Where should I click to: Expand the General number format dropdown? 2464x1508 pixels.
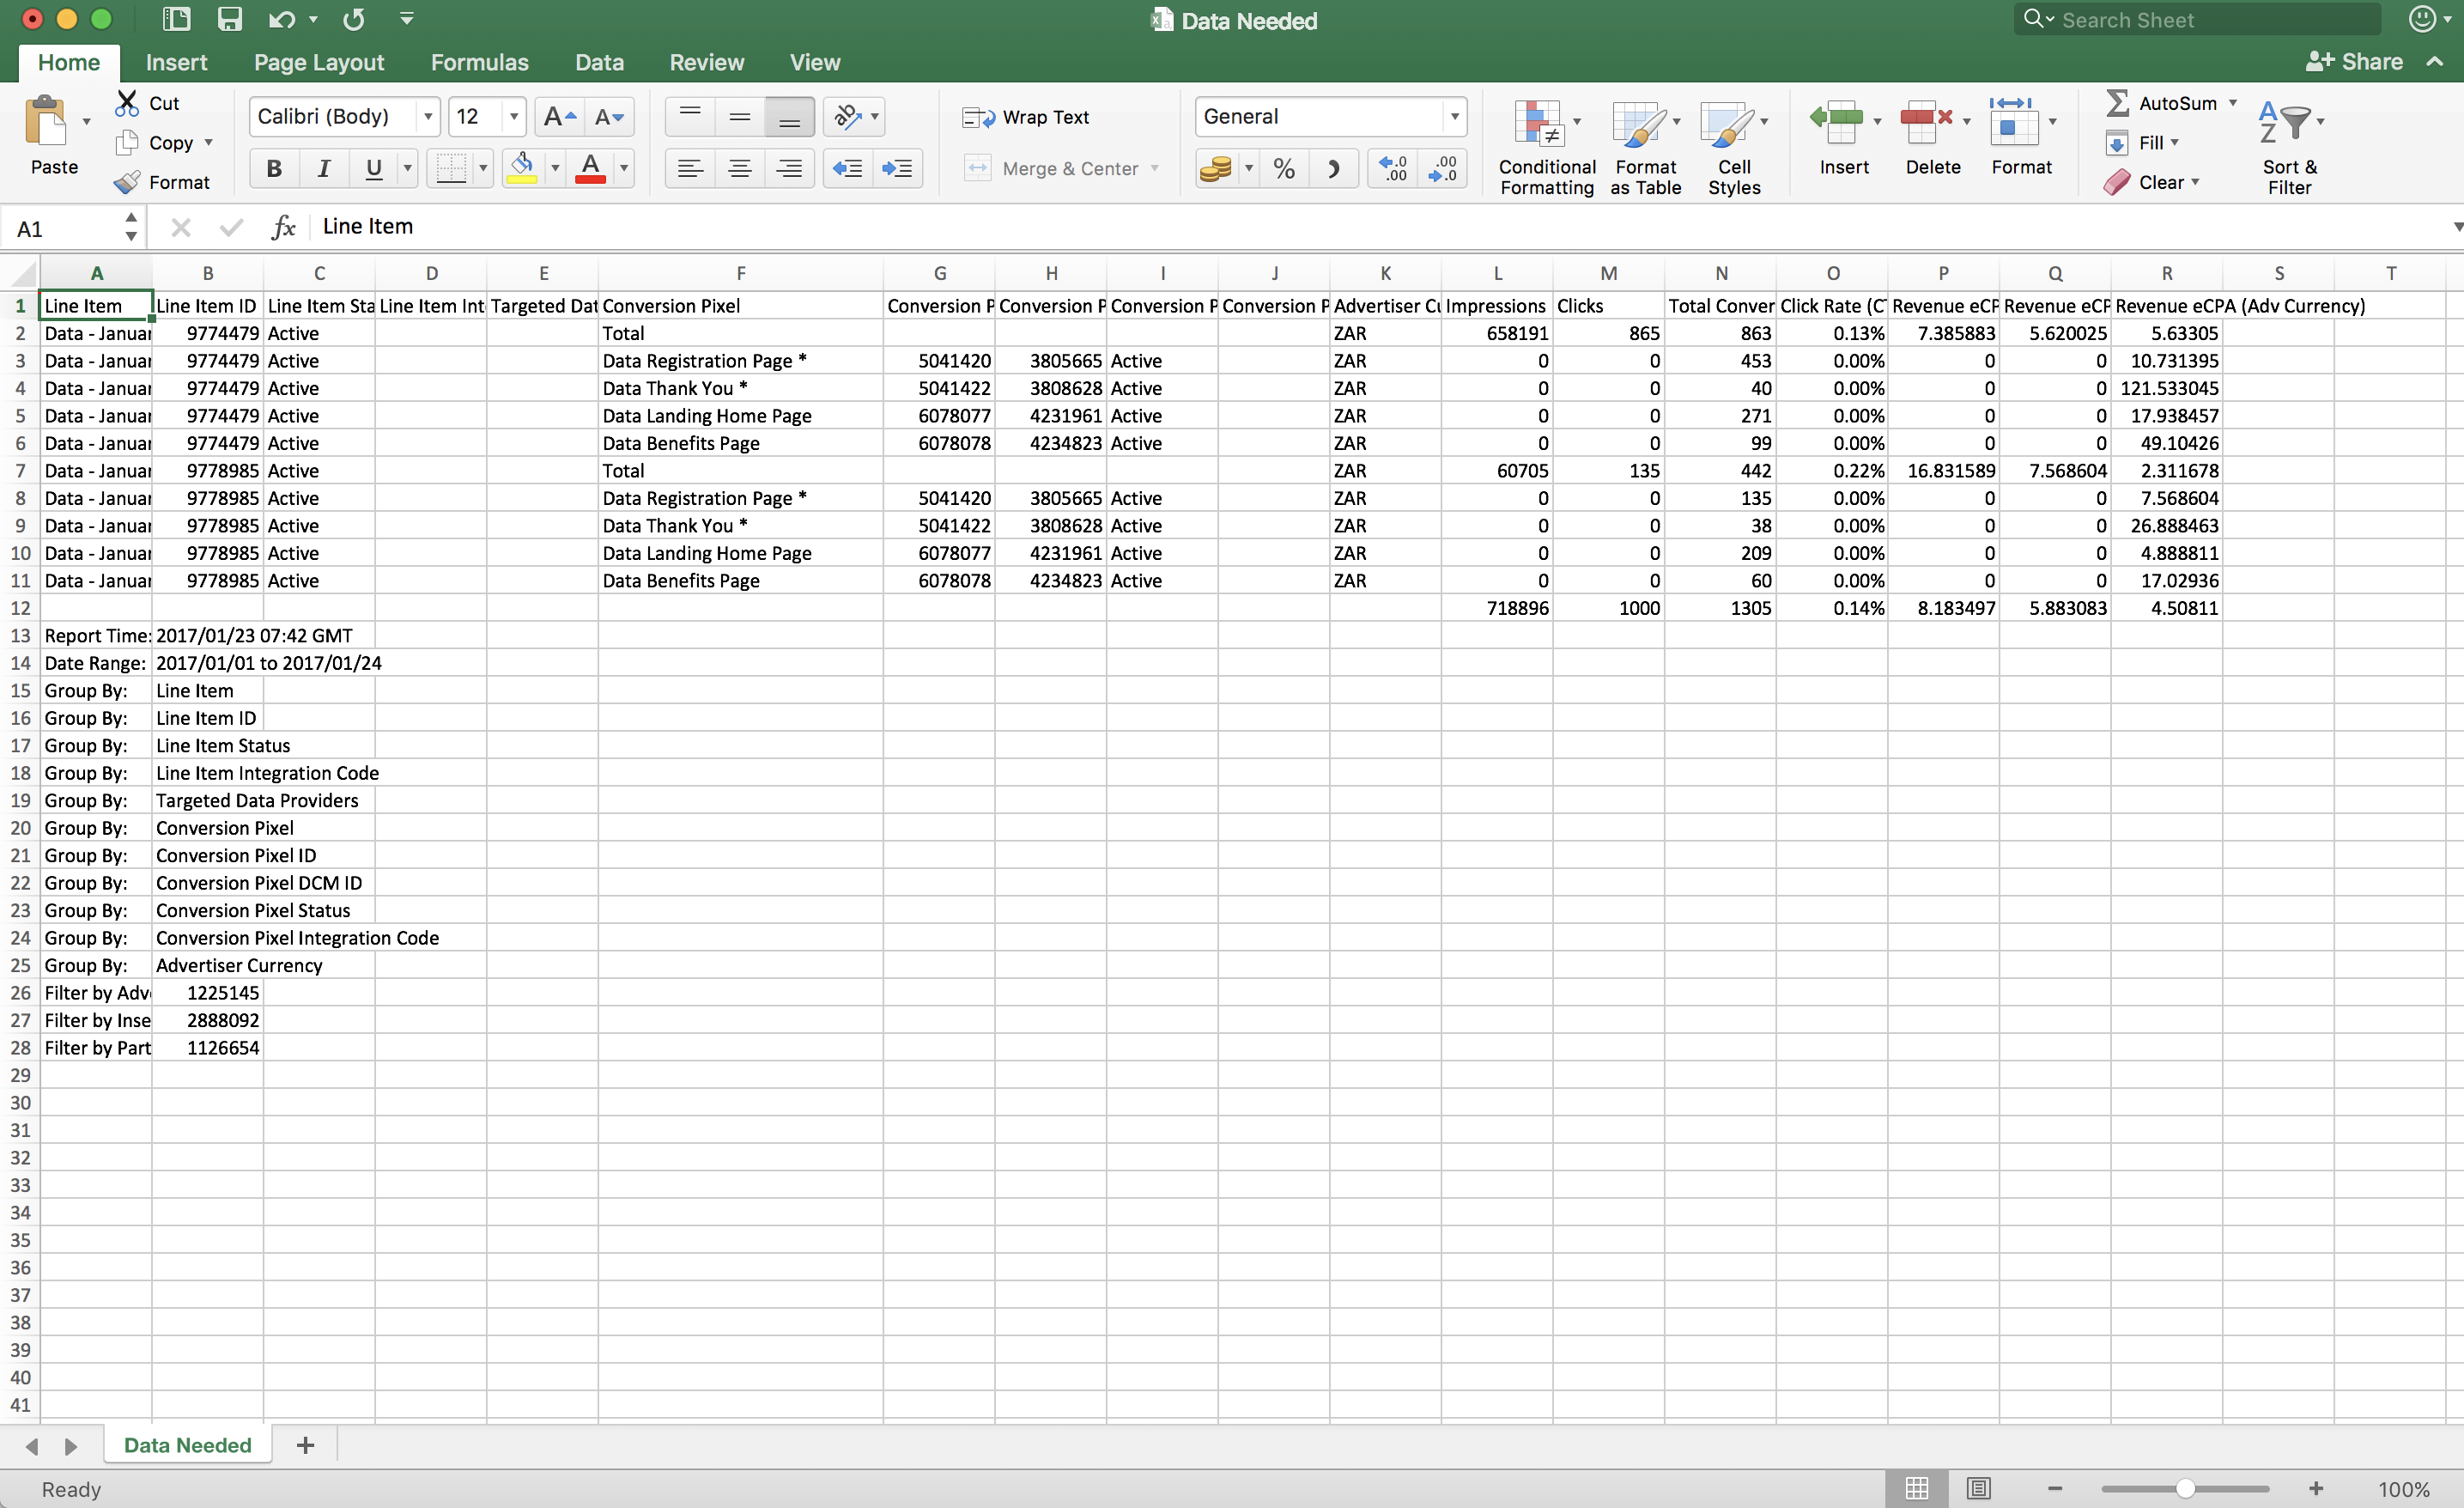1454,117
